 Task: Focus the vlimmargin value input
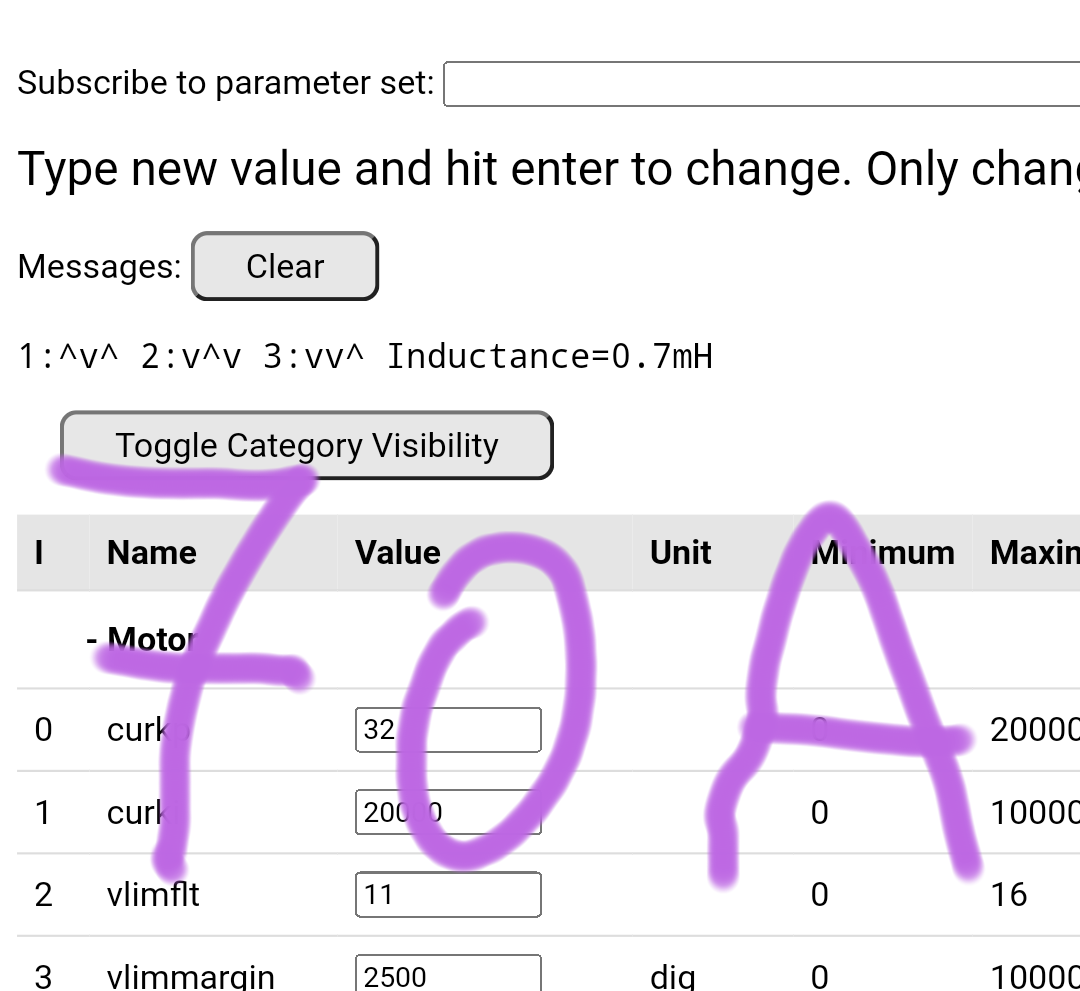448,975
